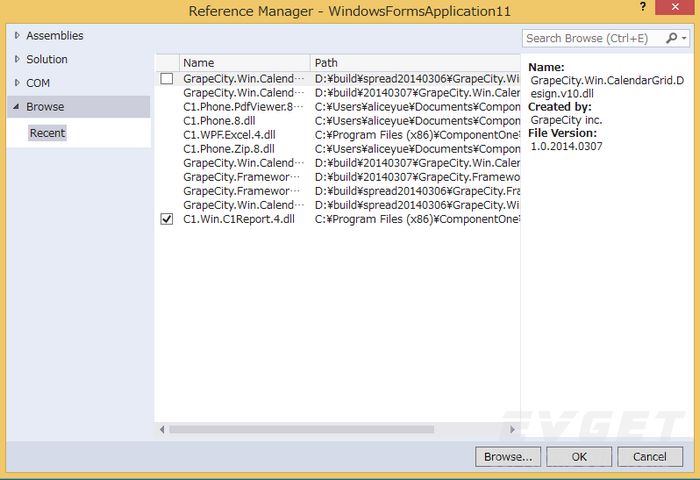Click the File Version value 1.0.2014.0307

click(566, 146)
